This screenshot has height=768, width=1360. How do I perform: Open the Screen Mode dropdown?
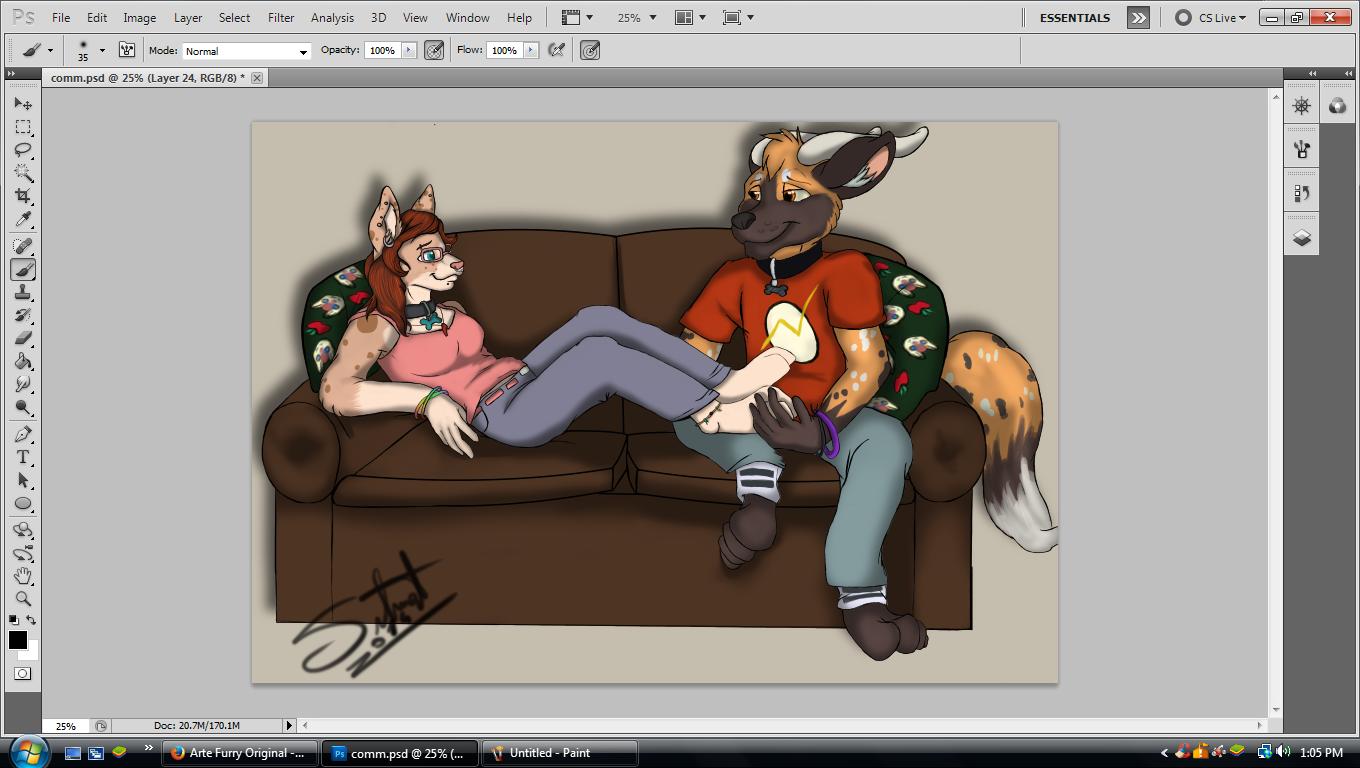(738, 17)
